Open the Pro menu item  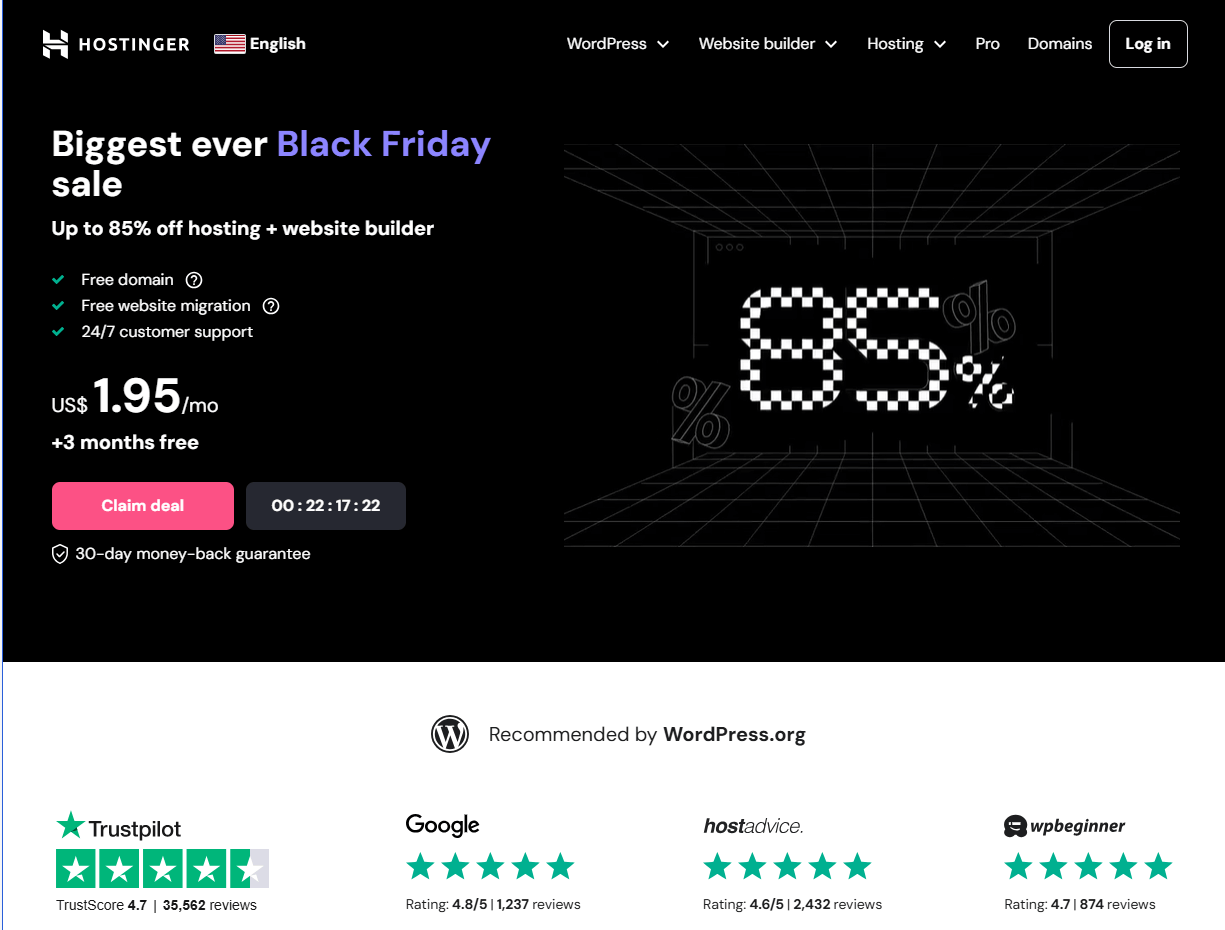987,44
